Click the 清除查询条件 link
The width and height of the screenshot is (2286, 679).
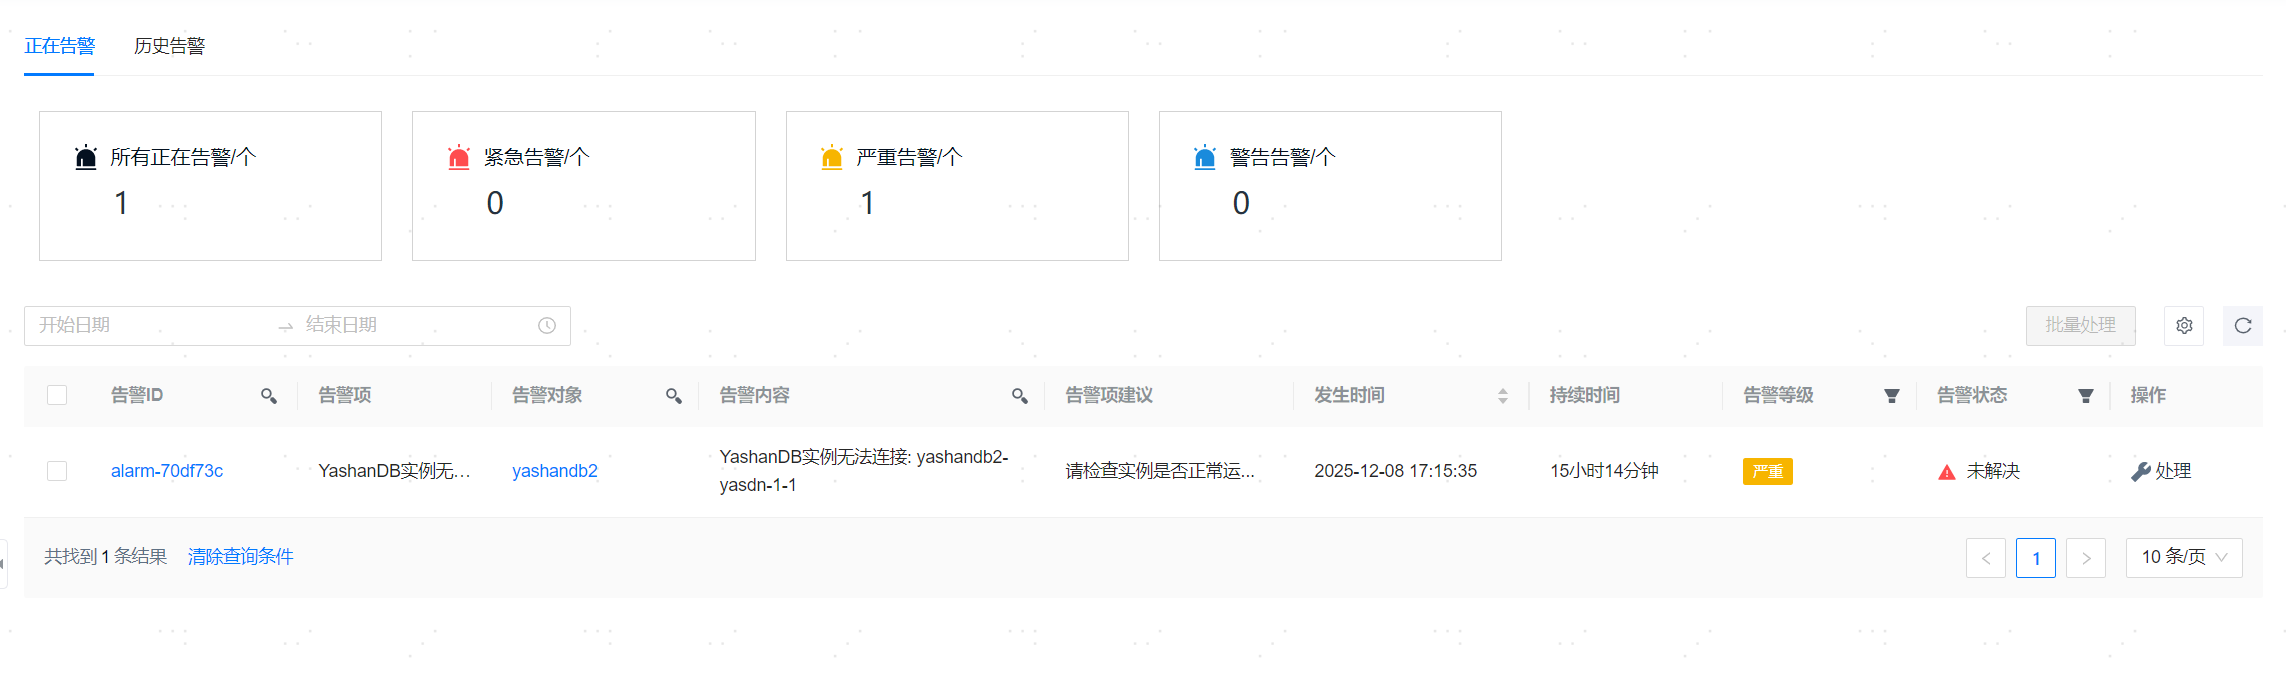240,557
